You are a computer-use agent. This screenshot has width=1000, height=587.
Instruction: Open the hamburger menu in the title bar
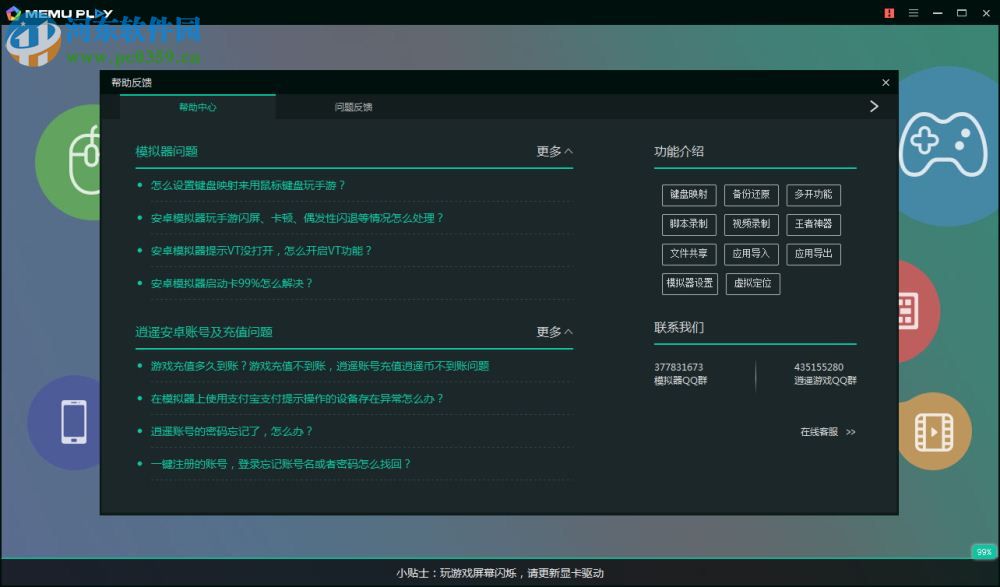coord(913,13)
